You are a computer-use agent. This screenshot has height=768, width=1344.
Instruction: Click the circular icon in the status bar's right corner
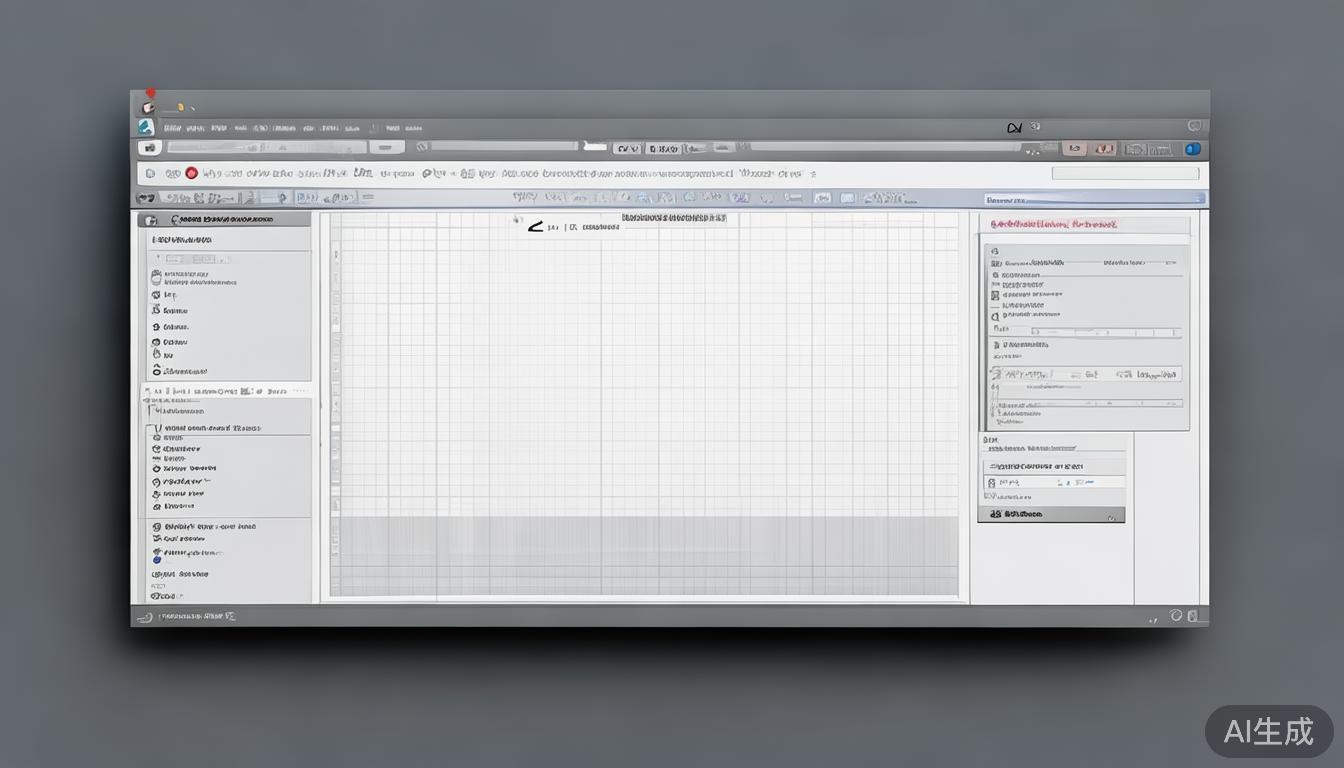1176,616
